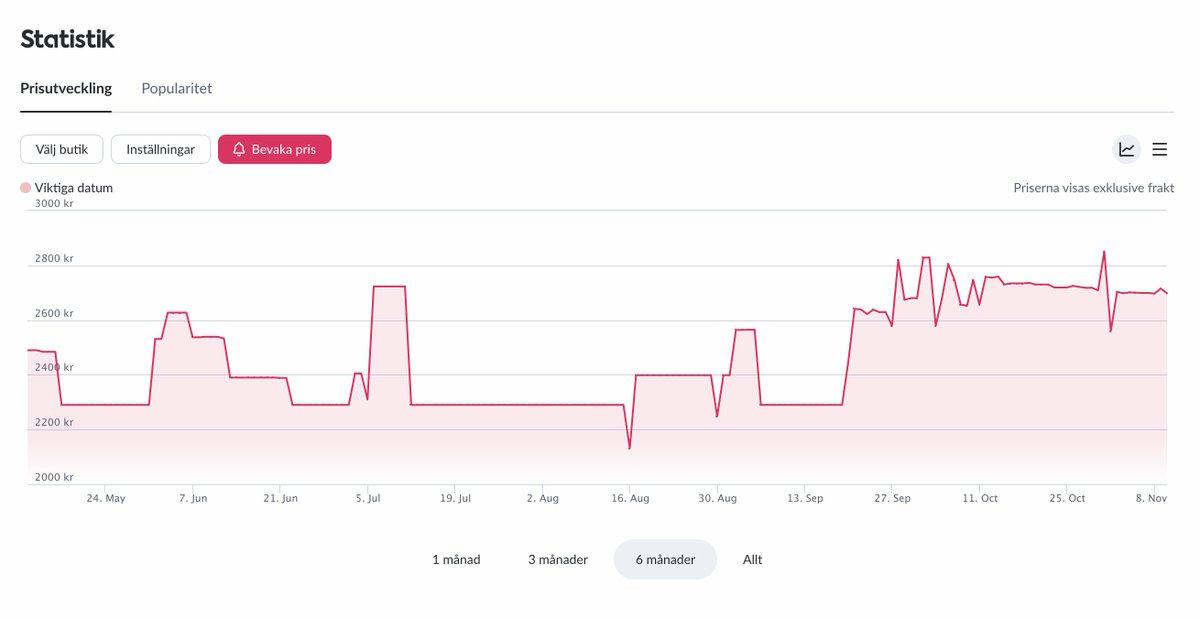Open the Välj butik selector
This screenshot has height=618, width=1200.
tap(62, 150)
